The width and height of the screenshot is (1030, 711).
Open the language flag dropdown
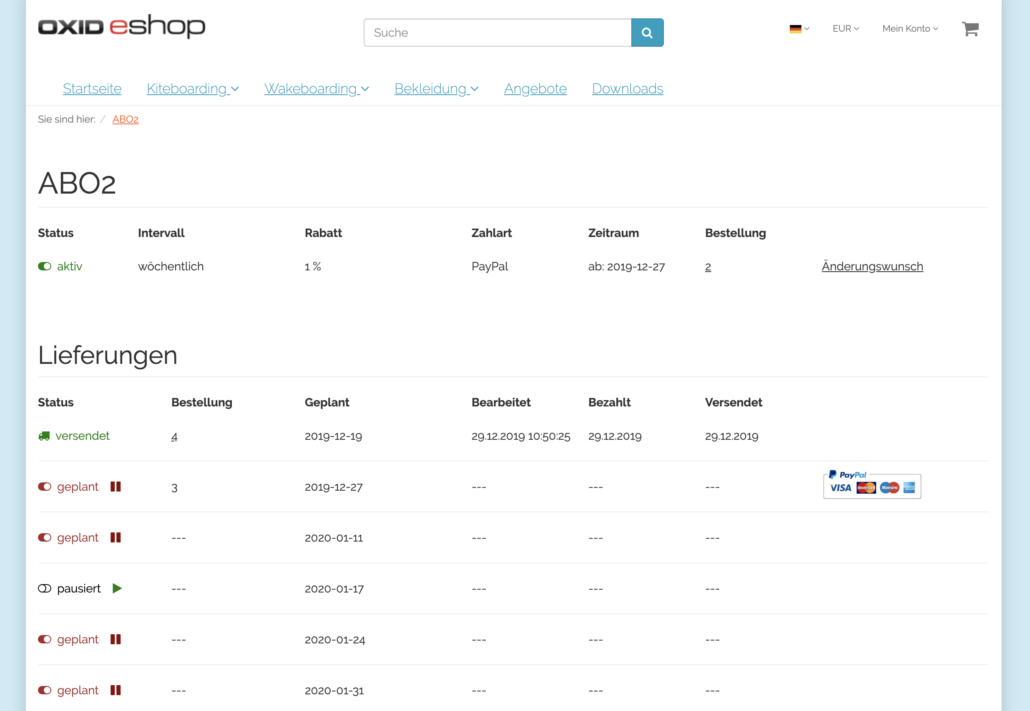click(x=798, y=29)
